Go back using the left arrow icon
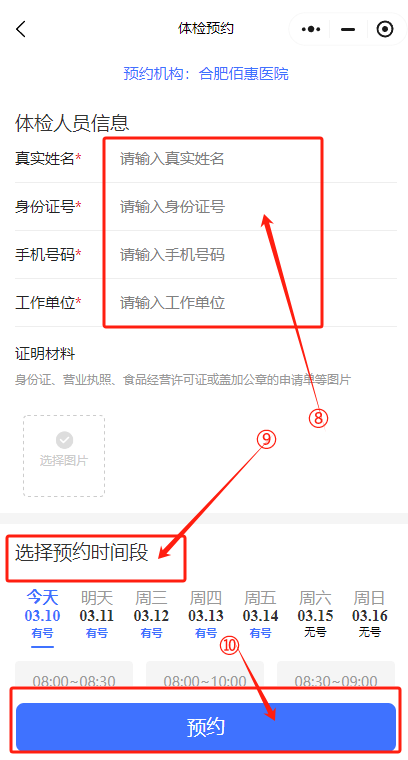The width and height of the screenshot is (408, 760). pyautogui.click(x=21, y=29)
